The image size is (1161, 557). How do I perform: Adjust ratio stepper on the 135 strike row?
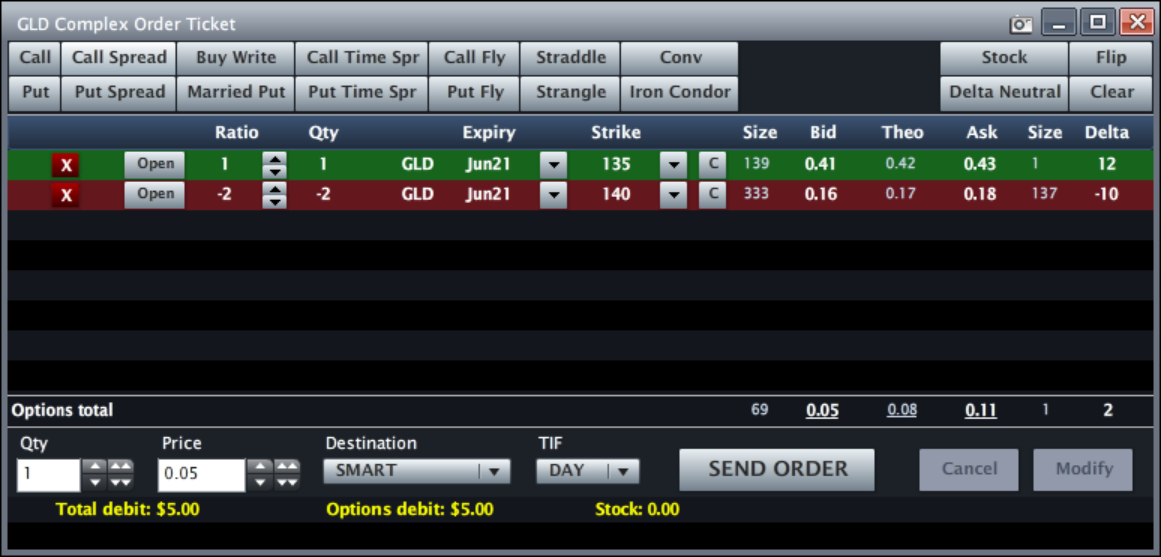click(x=274, y=164)
